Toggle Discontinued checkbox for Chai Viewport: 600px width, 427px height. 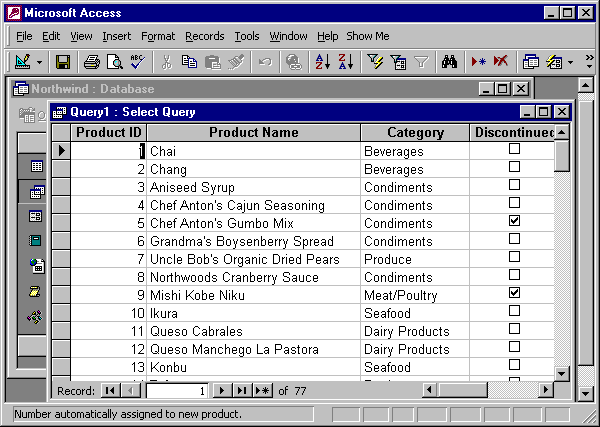coord(514,148)
